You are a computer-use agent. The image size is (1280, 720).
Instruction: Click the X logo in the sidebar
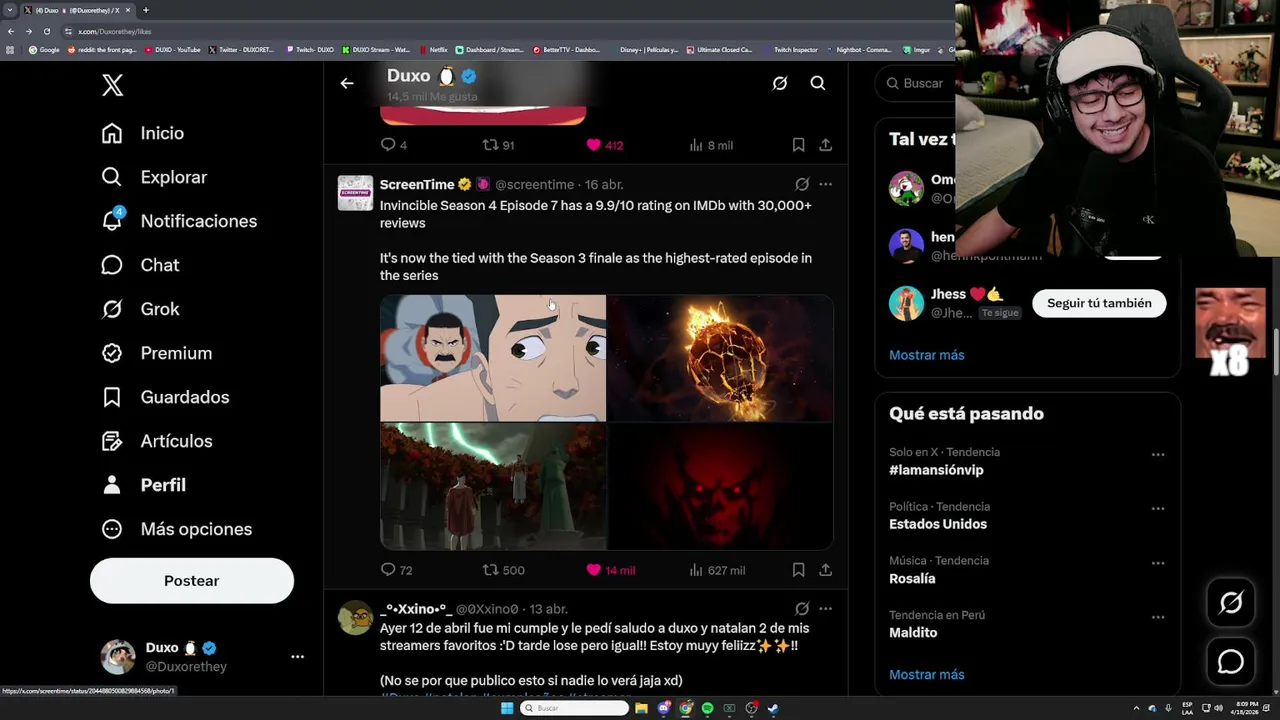[x=112, y=85]
